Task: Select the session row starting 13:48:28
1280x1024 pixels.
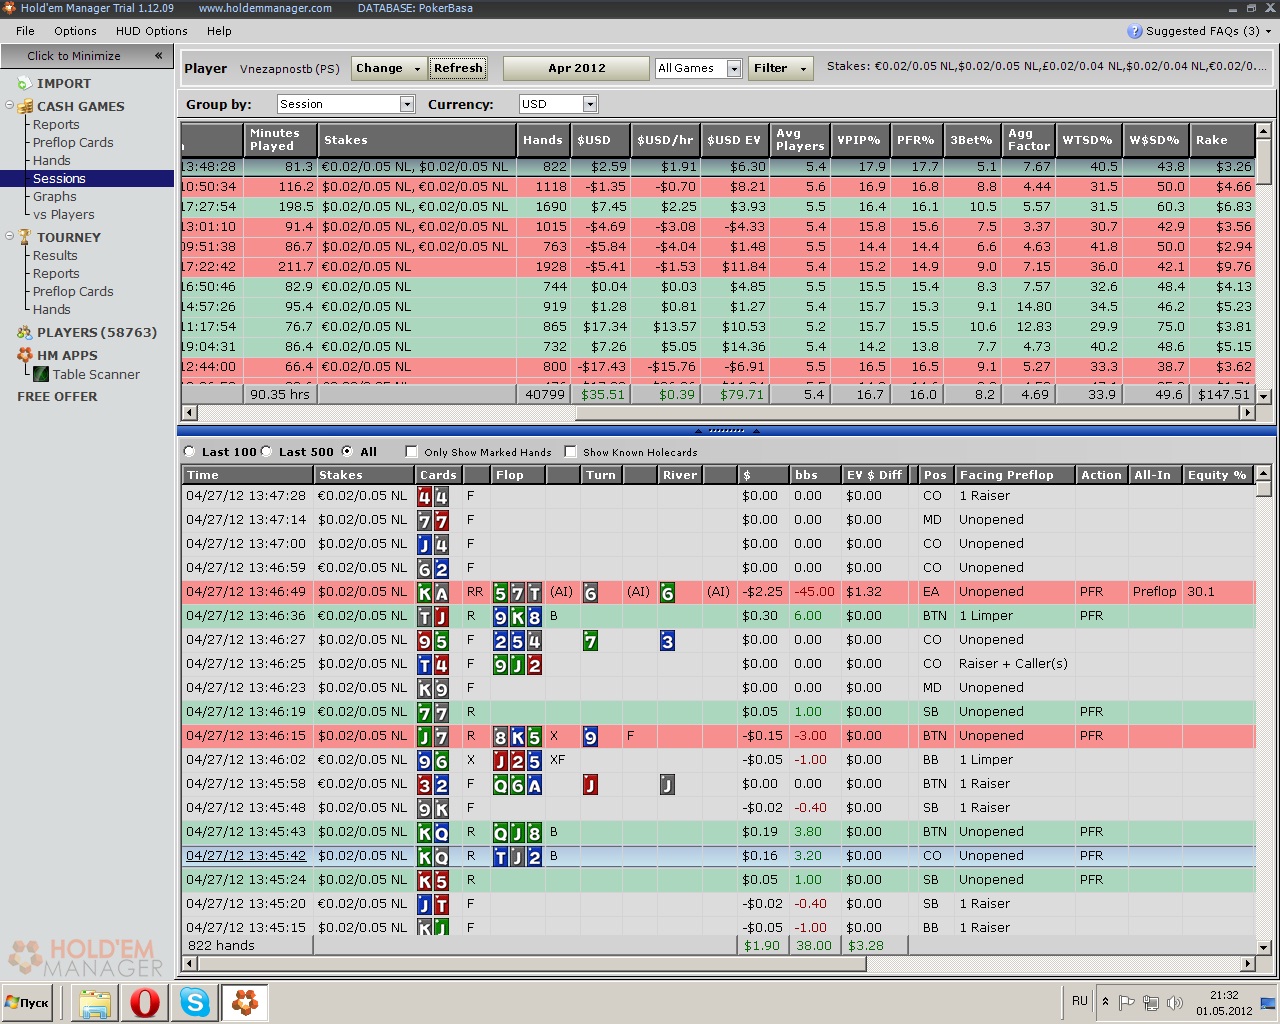Action: (718, 167)
